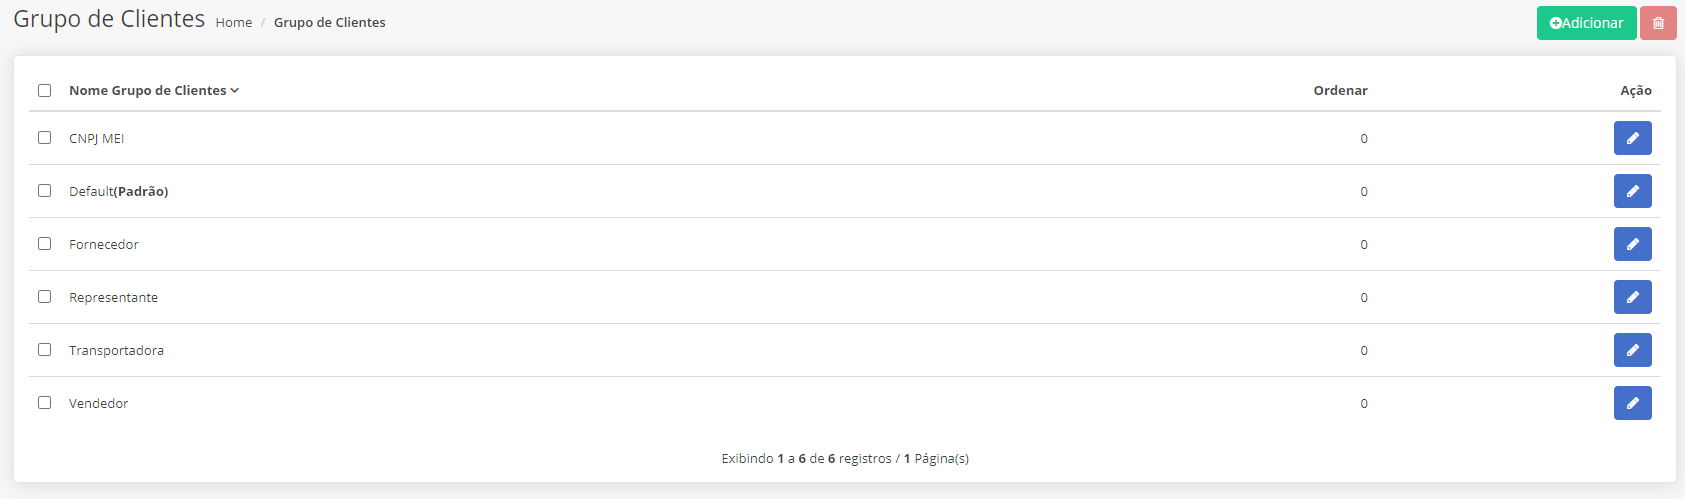The height and width of the screenshot is (499, 1685).
Task: Select the Transportadora row checkbox
Action: pyautogui.click(x=44, y=349)
